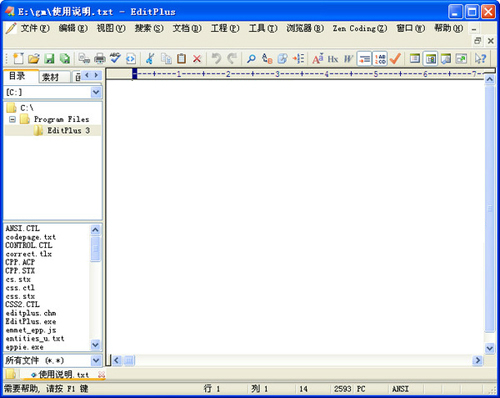Open a file with the folder icon
This screenshot has width=500, height=398.
click(x=33, y=59)
